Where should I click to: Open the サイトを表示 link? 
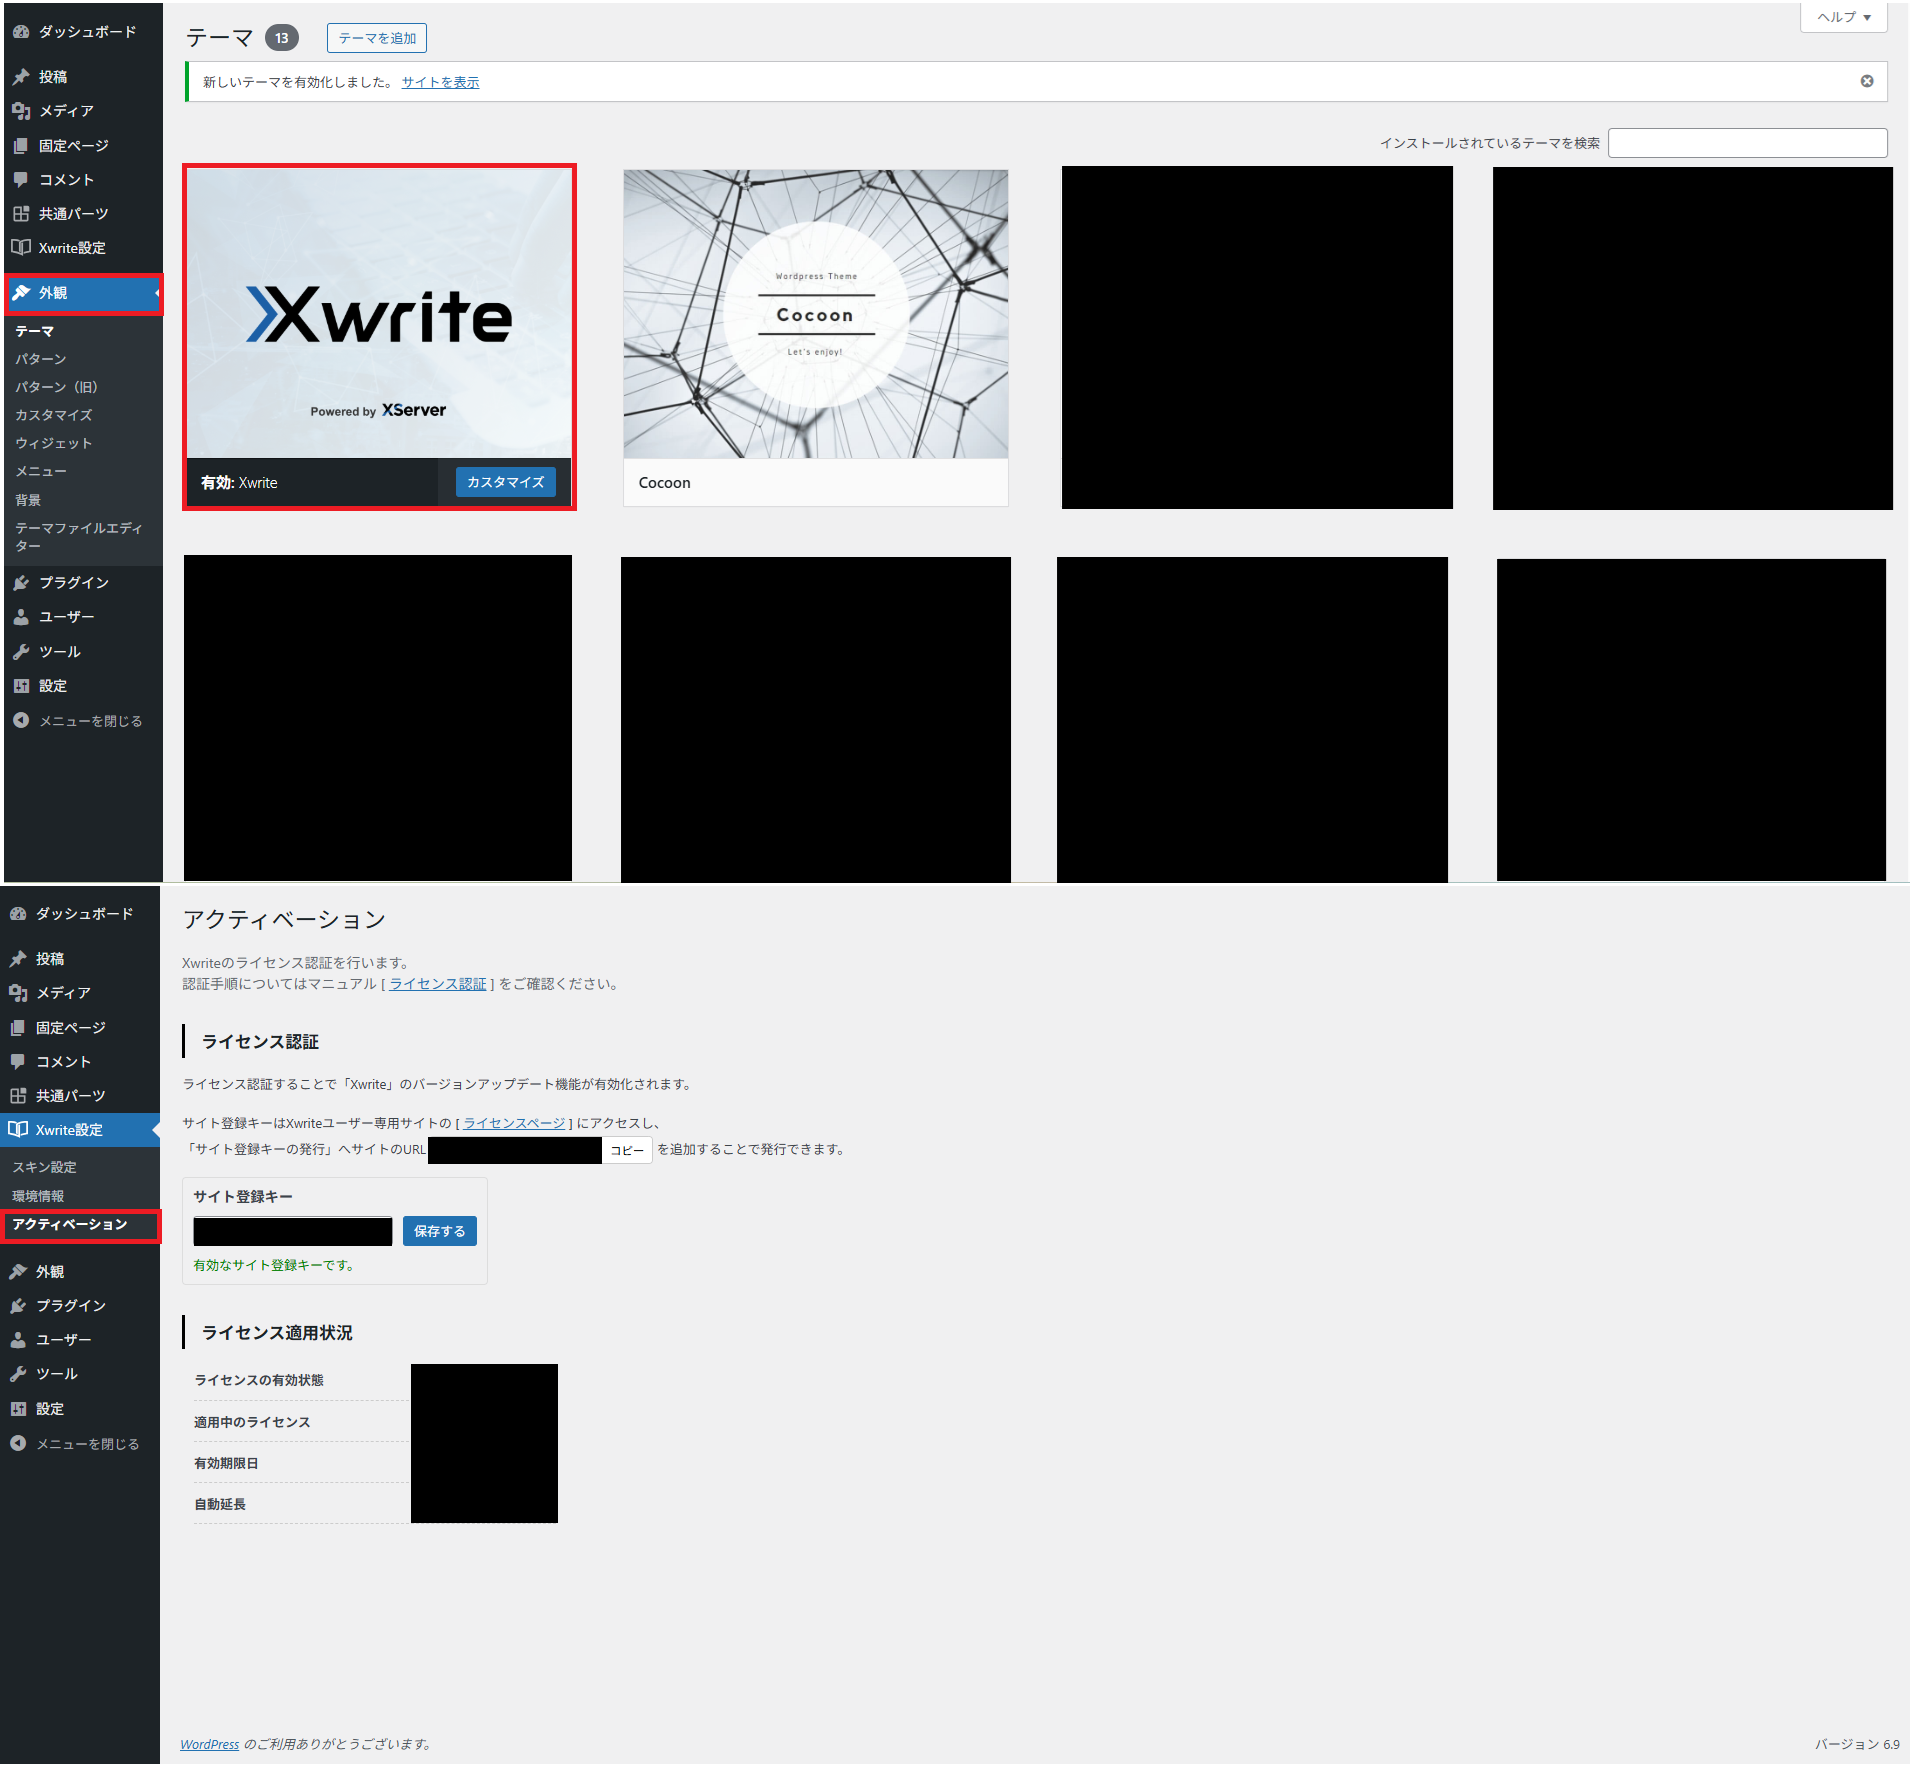tap(440, 82)
